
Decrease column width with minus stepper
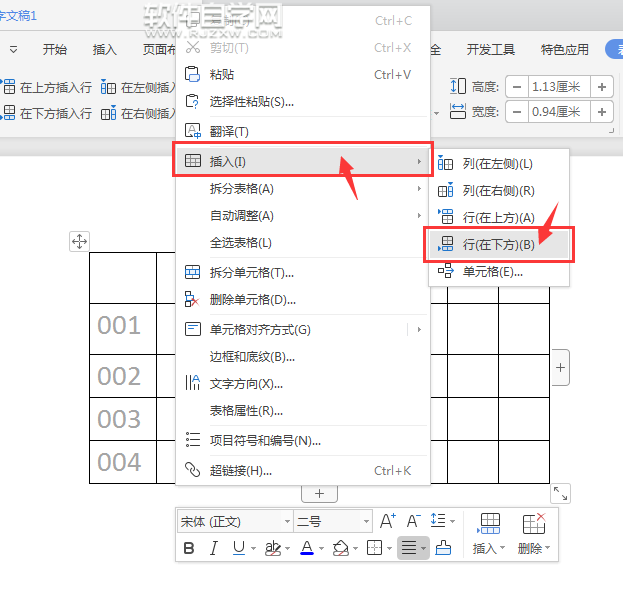click(x=517, y=112)
